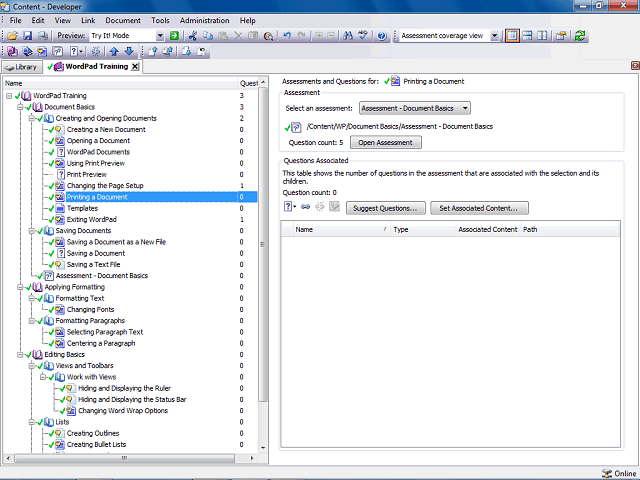Click the new section blue book icon
The width and height of the screenshot is (640, 480).
click(27, 51)
